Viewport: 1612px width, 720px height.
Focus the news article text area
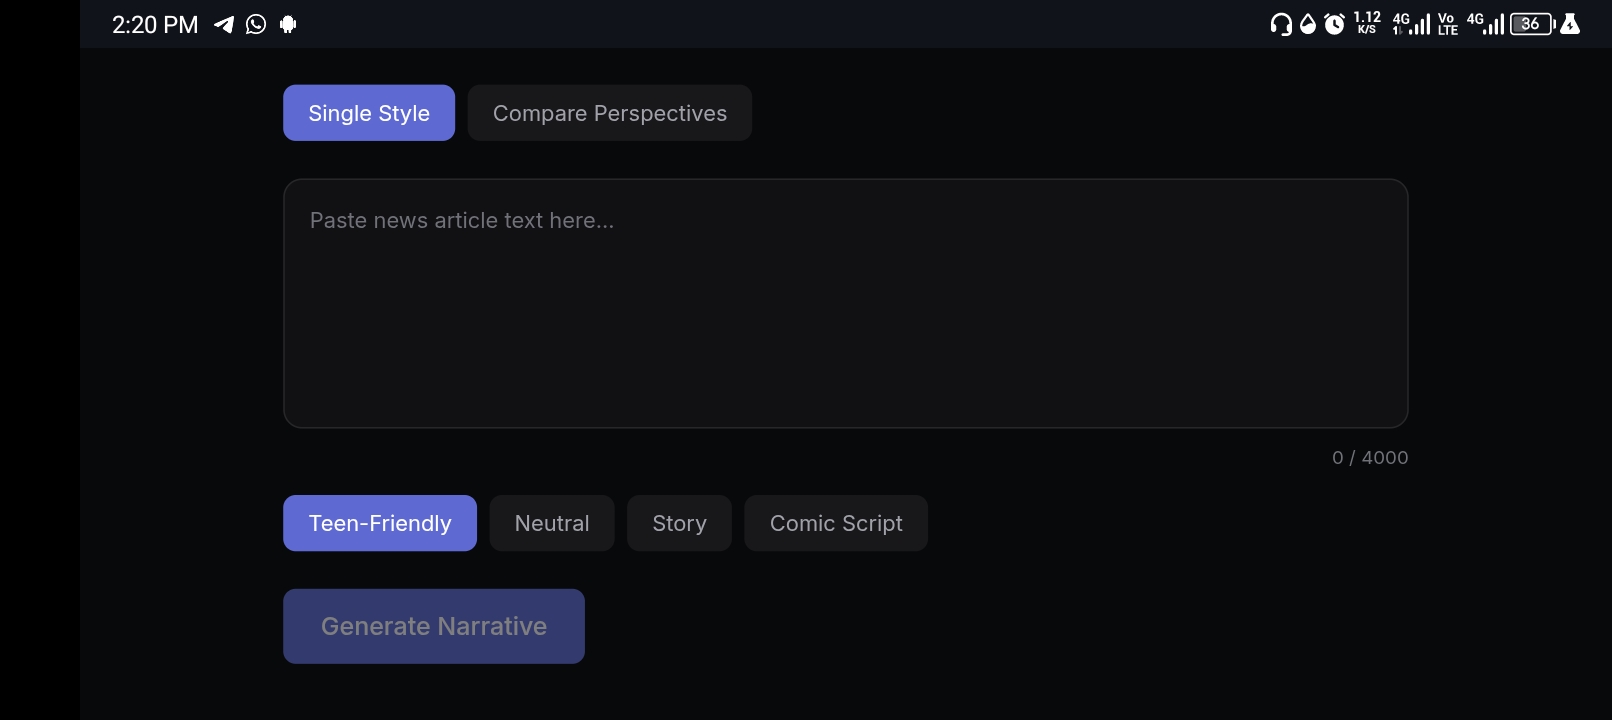tap(846, 304)
